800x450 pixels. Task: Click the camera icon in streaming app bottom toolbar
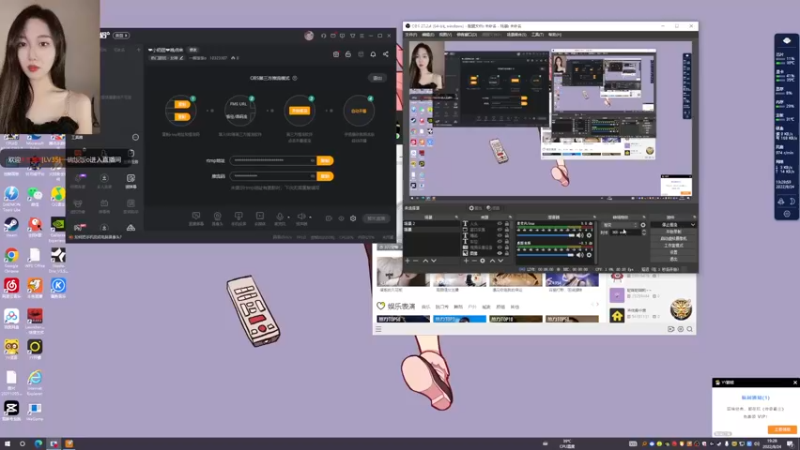(217, 216)
